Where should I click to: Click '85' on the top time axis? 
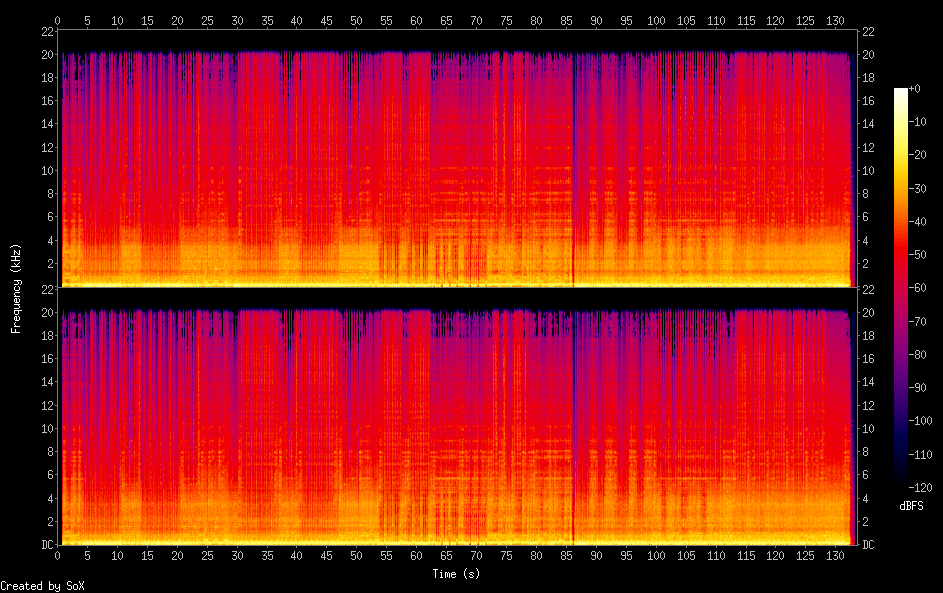pyautogui.click(x=566, y=20)
